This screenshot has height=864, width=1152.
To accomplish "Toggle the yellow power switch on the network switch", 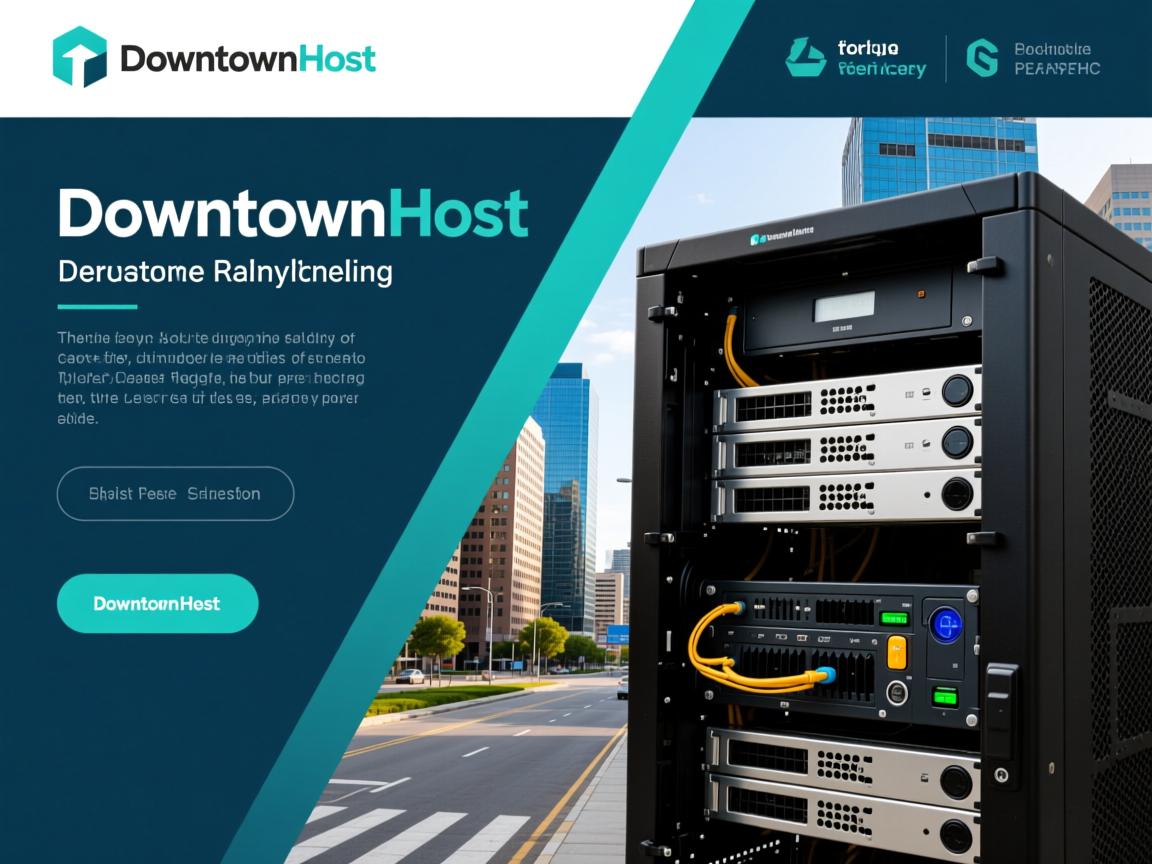I will (x=896, y=652).
